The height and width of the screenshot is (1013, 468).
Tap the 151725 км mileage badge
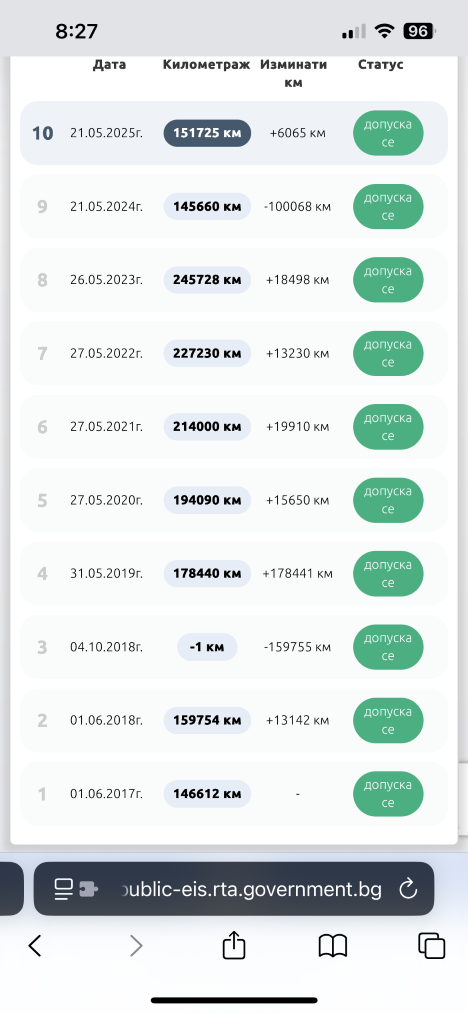point(207,133)
